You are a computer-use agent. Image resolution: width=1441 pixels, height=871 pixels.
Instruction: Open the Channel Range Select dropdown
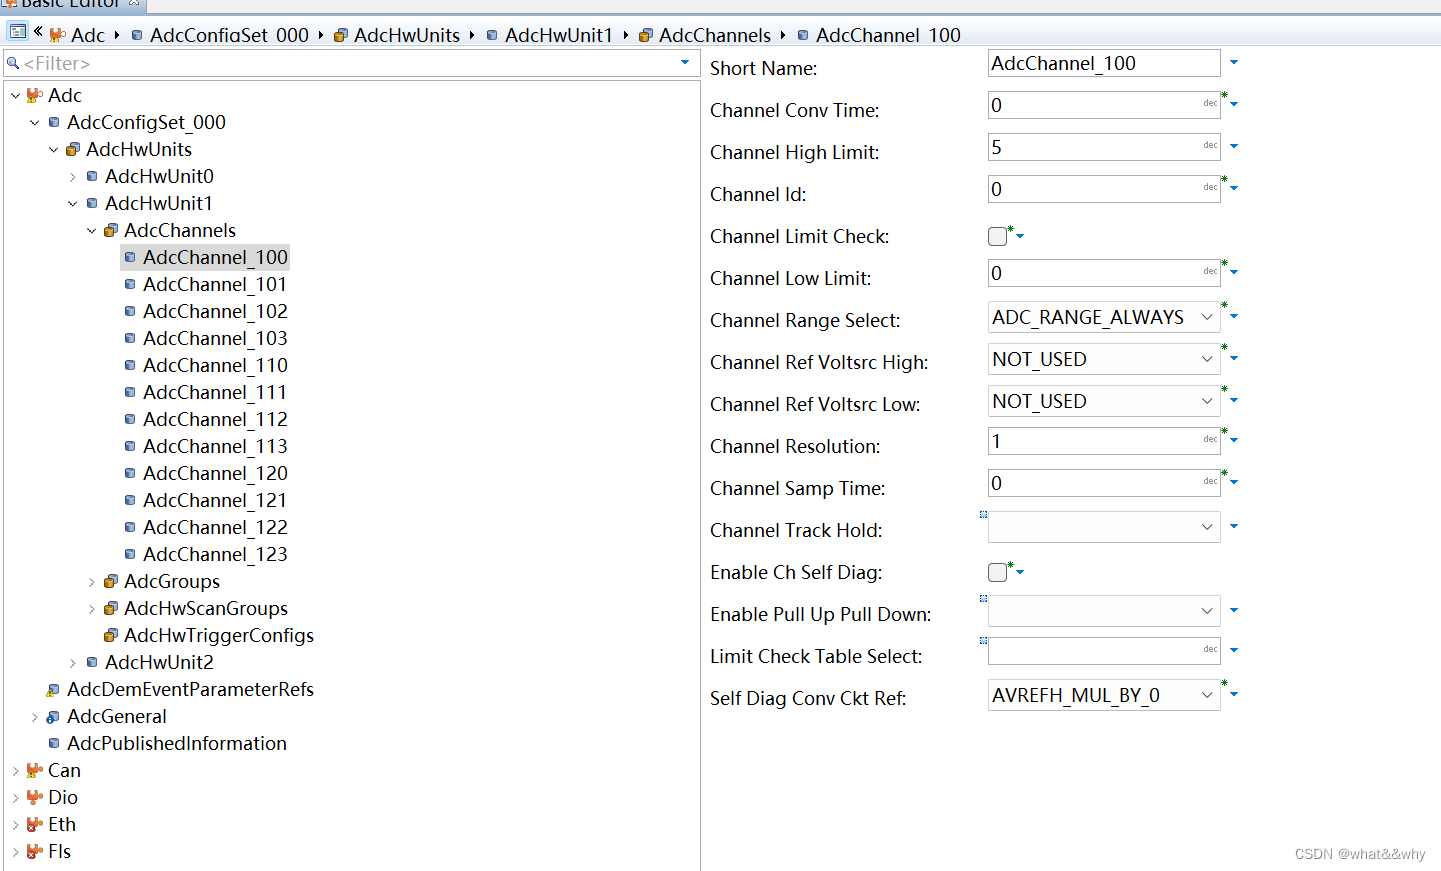1207,318
